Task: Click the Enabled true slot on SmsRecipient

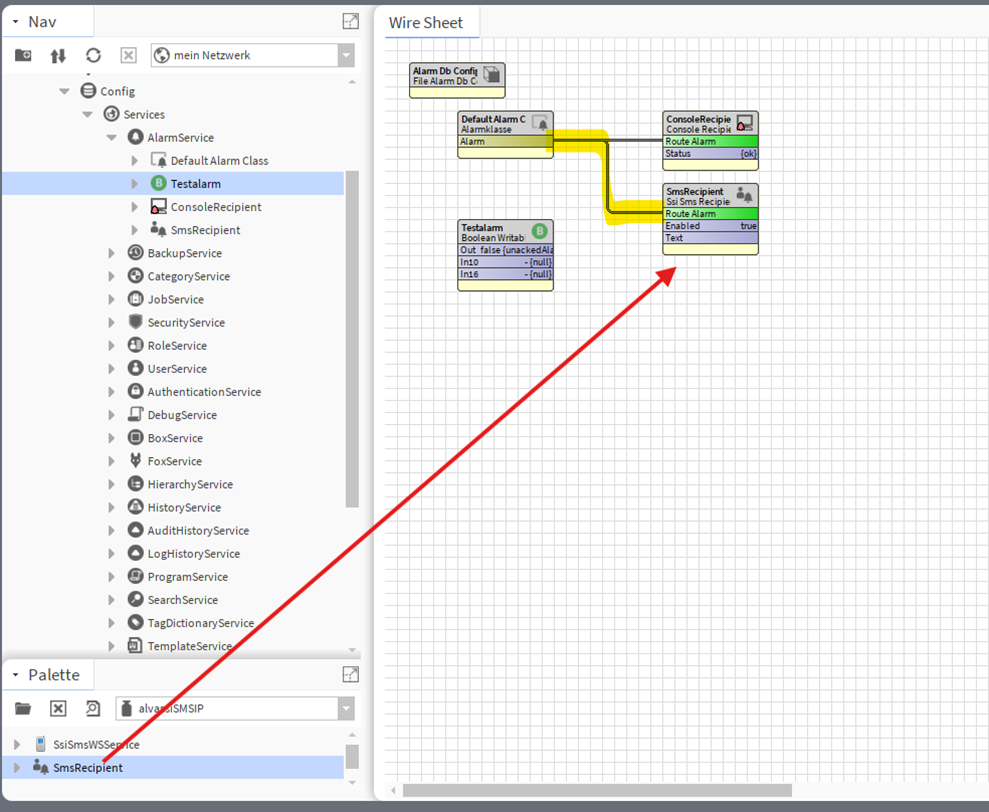Action: (x=710, y=226)
